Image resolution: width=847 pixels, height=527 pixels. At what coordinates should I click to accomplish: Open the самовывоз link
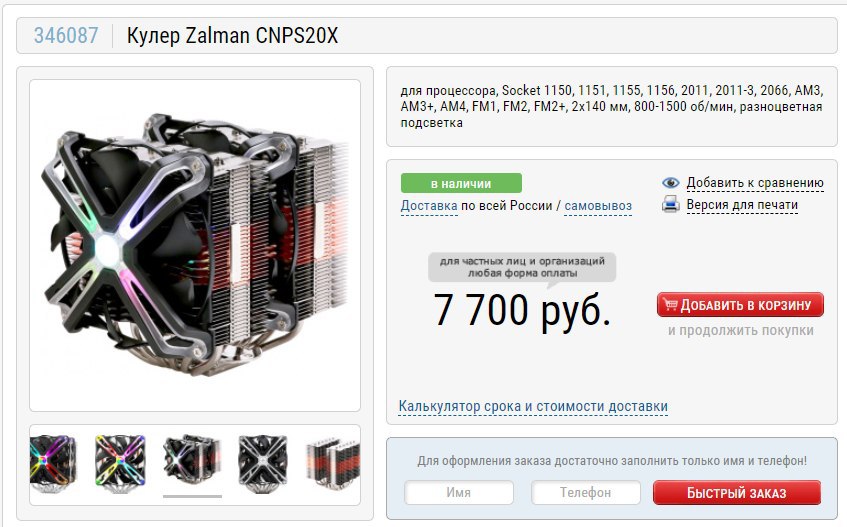tap(598, 206)
